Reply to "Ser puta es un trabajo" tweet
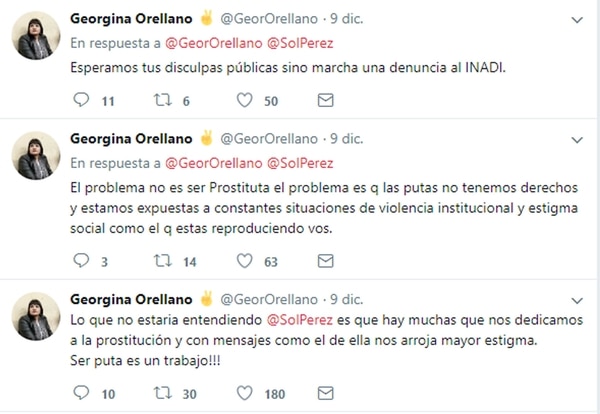600x414 pixels. pyautogui.click(x=83, y=393)
